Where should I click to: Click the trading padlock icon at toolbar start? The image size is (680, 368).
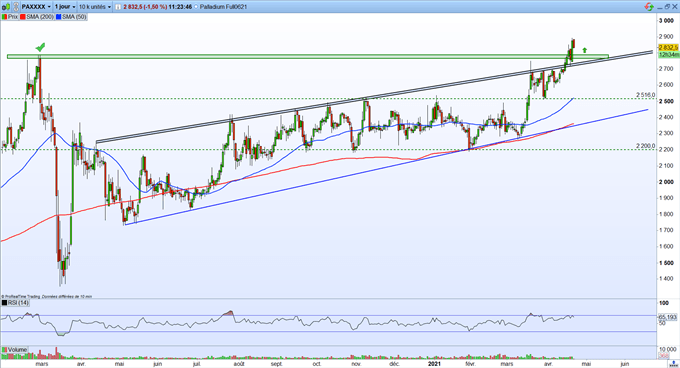tap(6, 7)
